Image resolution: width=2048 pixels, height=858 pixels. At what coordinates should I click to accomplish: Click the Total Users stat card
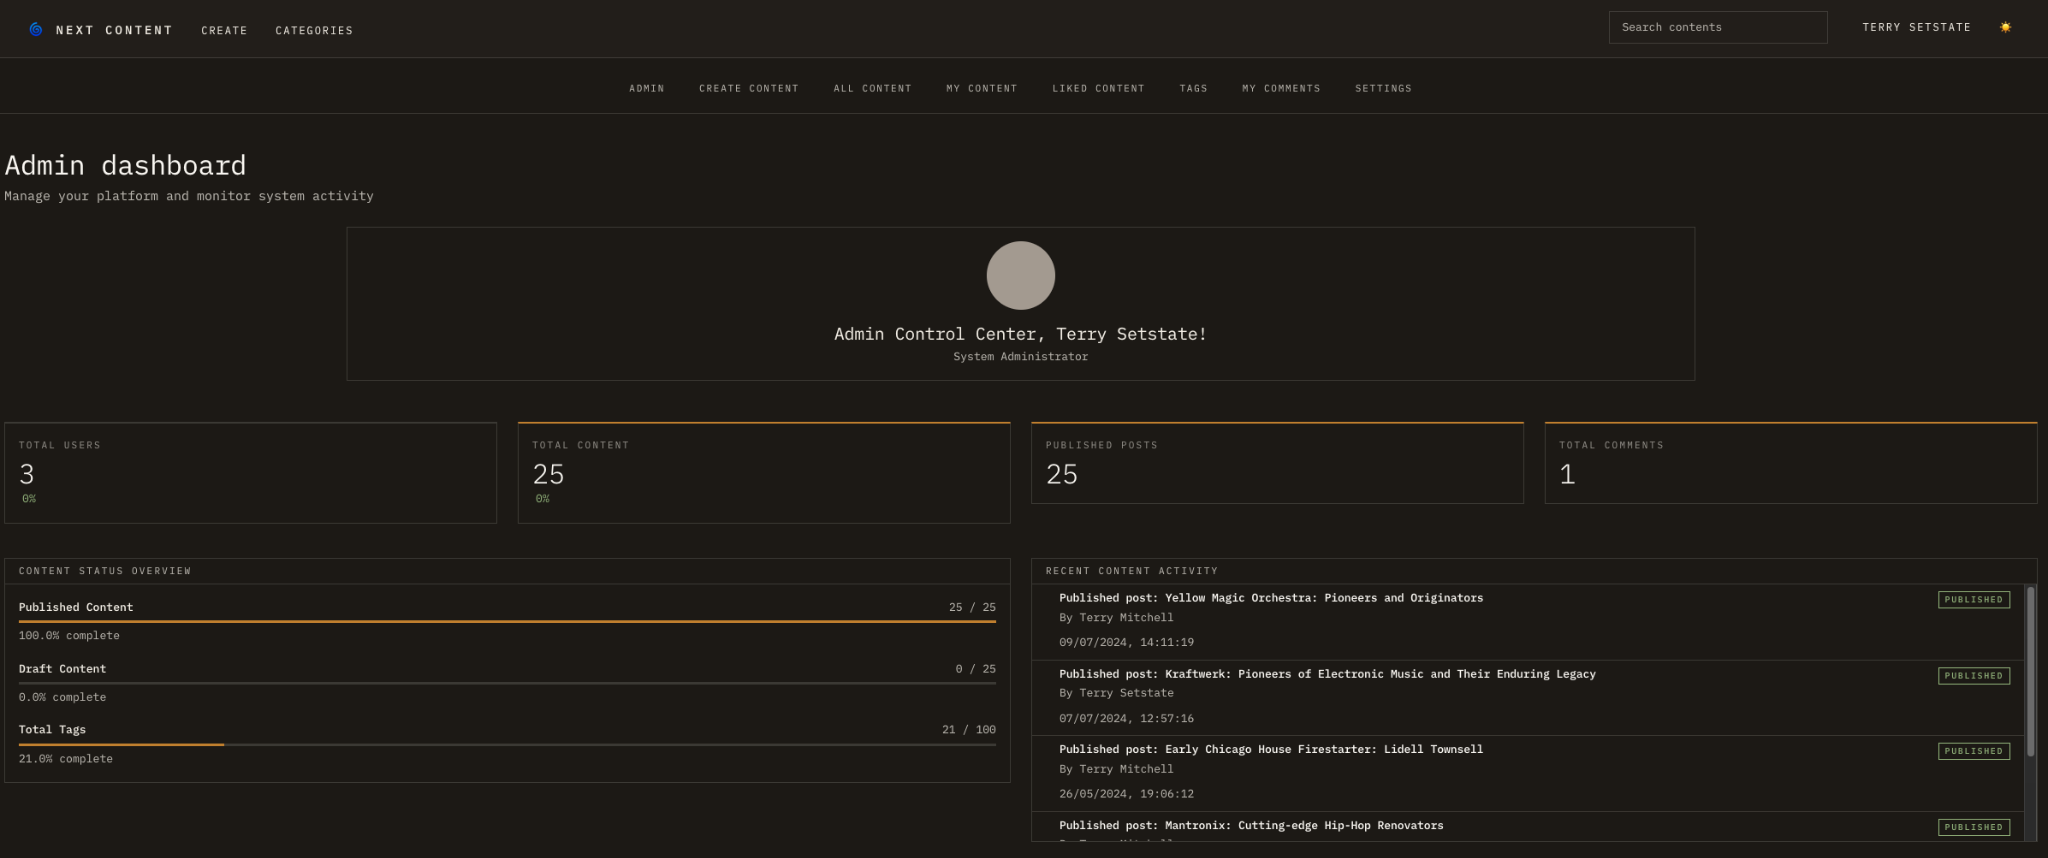[250, 472]
